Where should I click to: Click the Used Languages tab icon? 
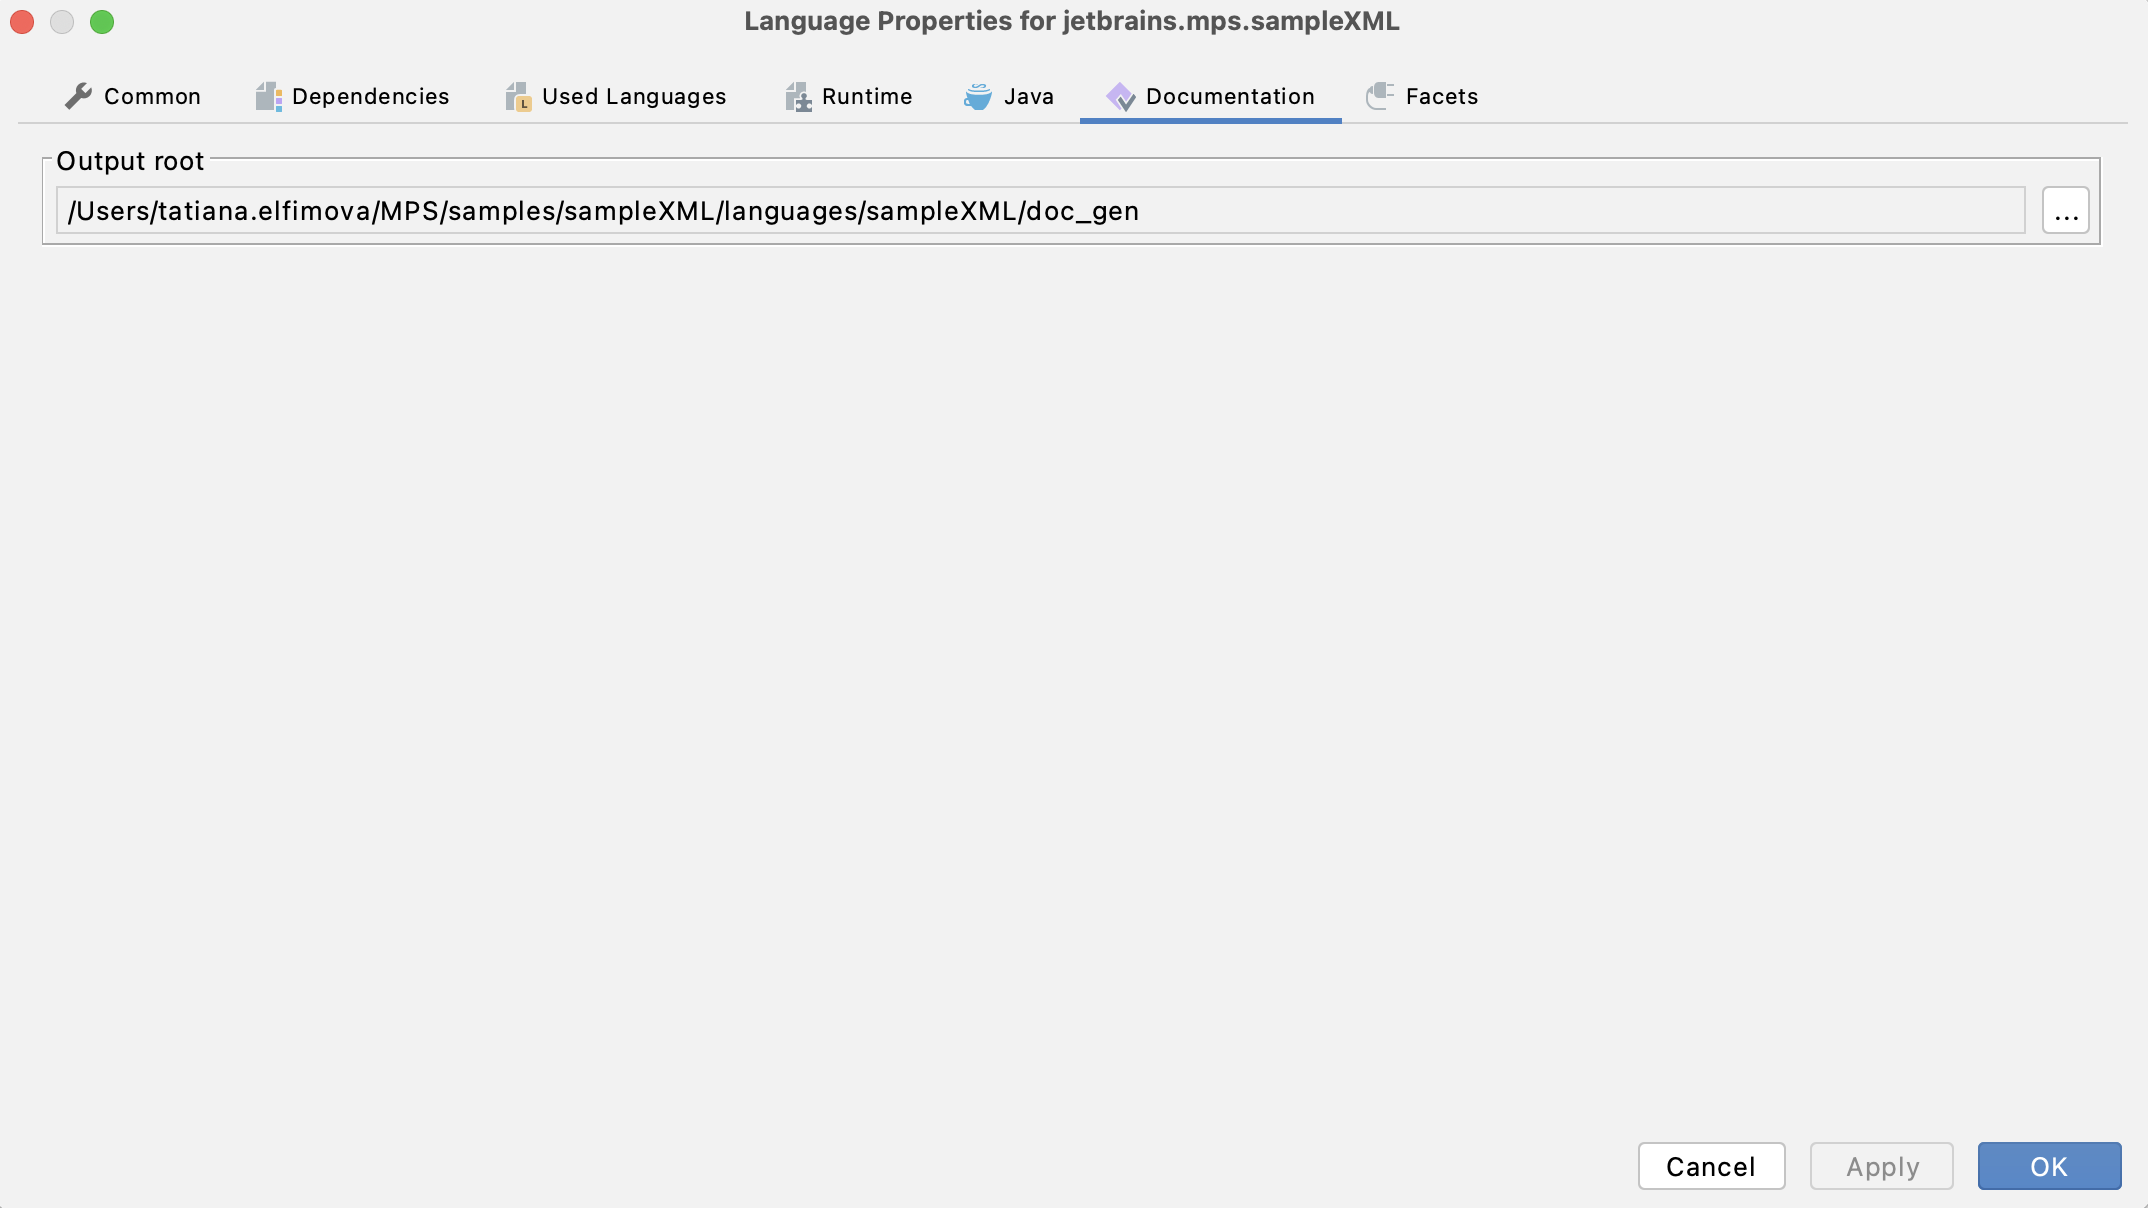pos(518,96)
